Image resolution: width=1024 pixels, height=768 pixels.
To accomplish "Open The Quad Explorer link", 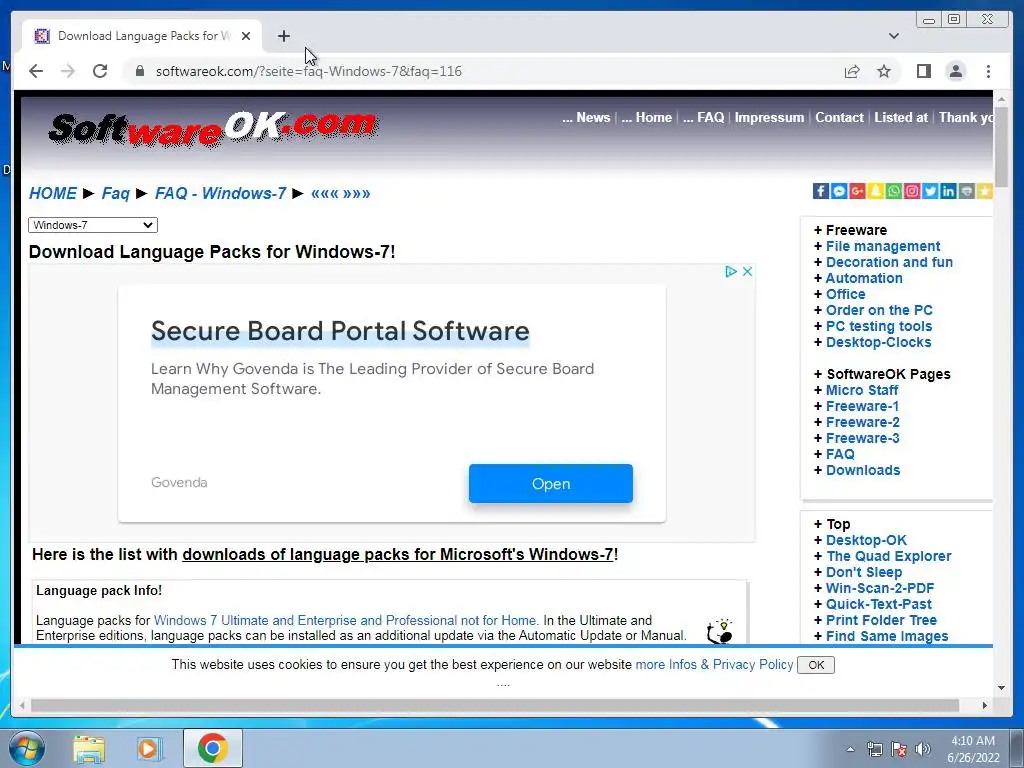I will [889, 556].
